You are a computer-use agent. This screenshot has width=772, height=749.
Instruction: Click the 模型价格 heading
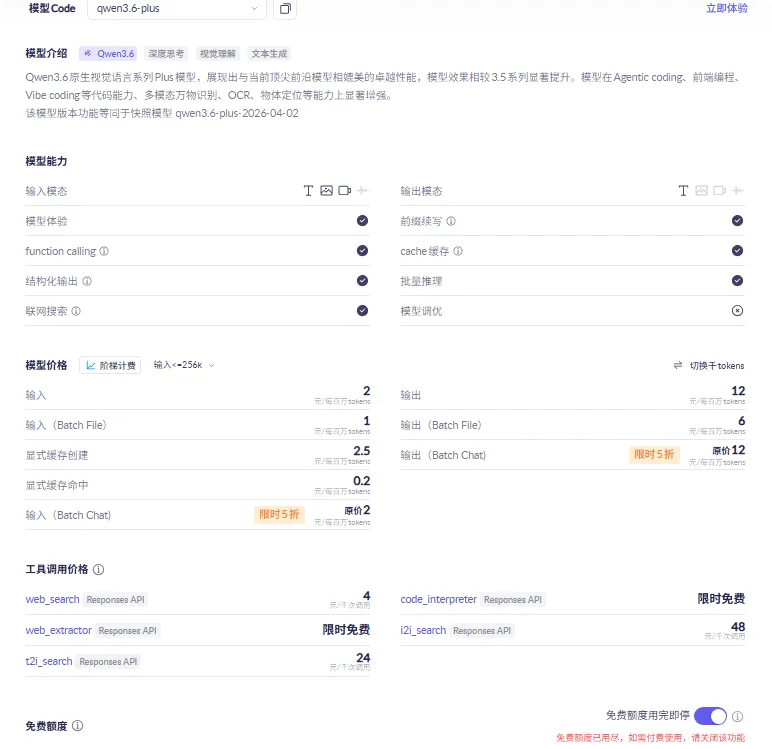(46, 365)
